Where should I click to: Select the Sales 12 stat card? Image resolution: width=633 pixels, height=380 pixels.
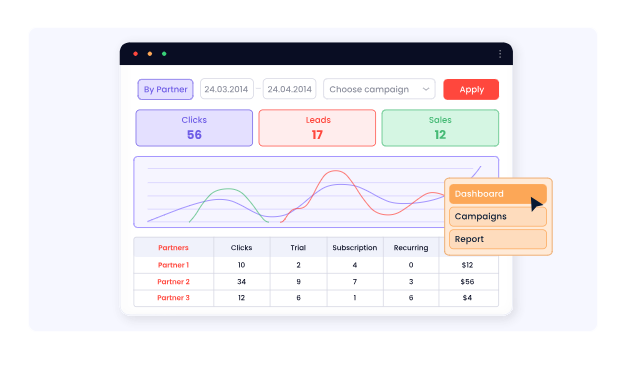pos(440,128)
